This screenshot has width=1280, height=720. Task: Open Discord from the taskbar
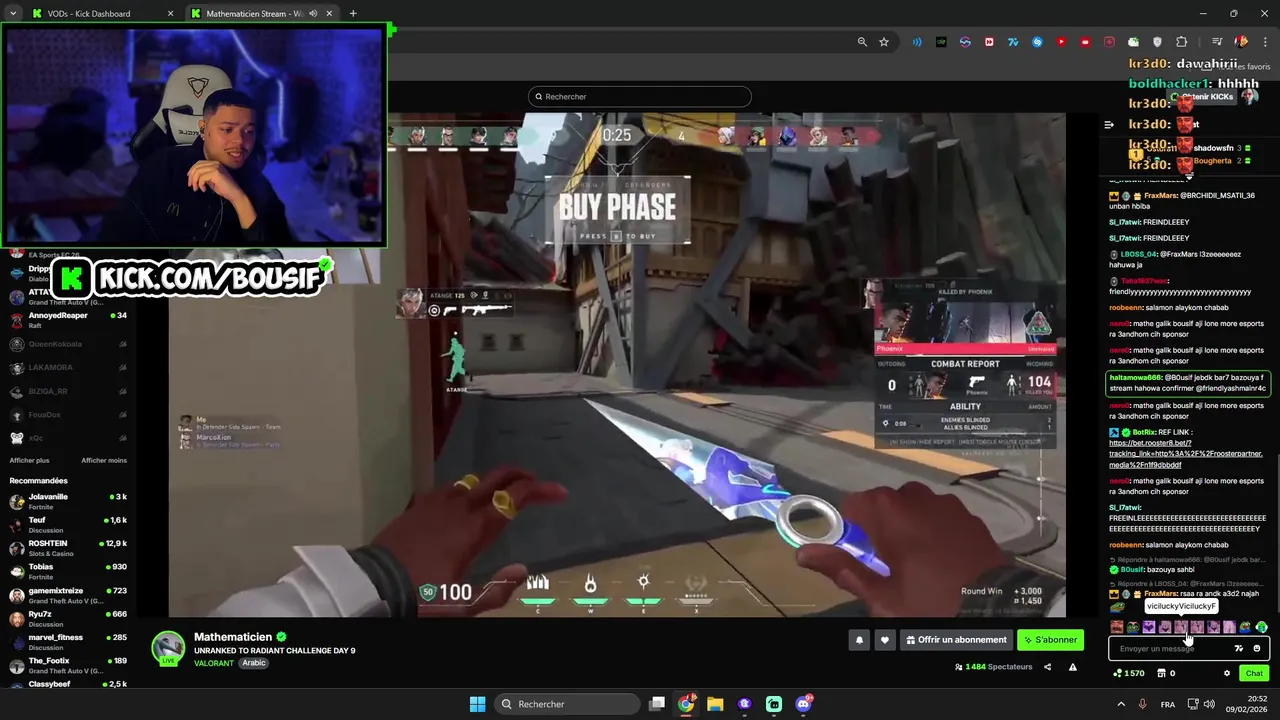[804, 704]
